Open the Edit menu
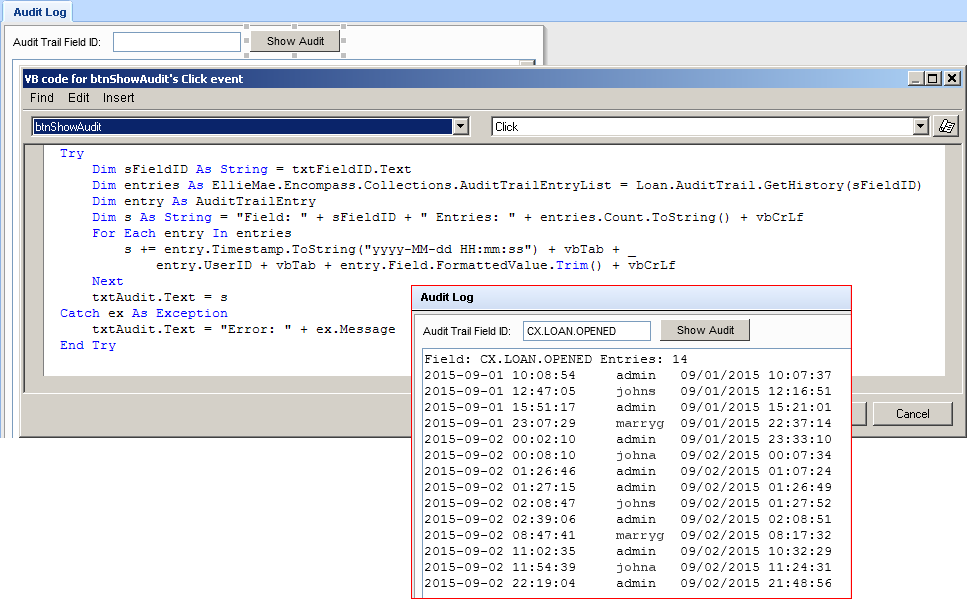 [x=78, y=97]
